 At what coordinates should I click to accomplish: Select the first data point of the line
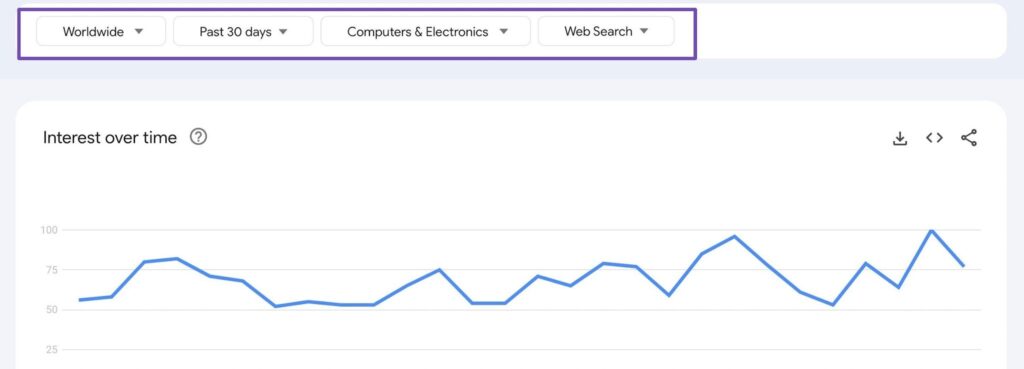(x=80, y=300)
